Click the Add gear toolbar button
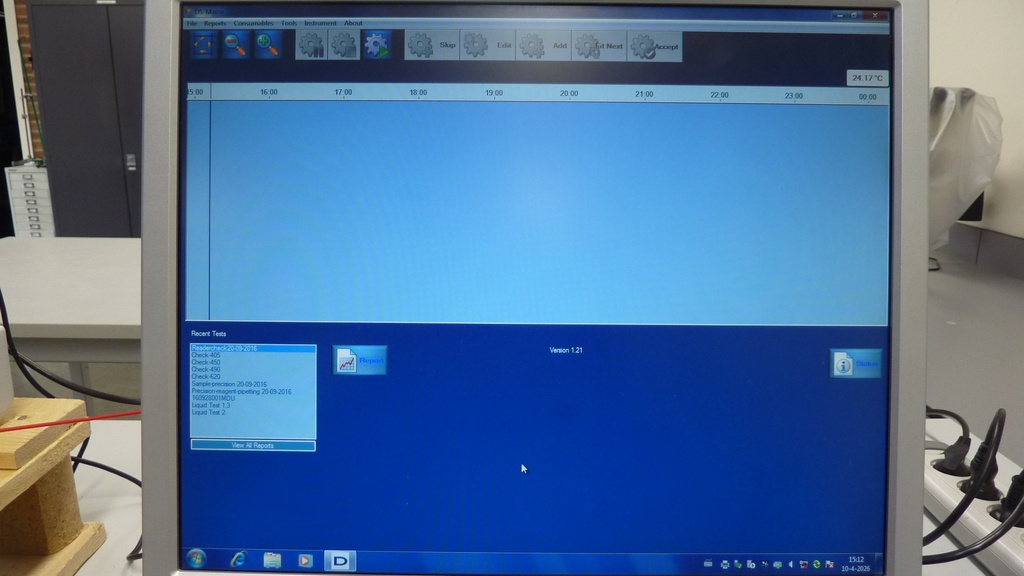Screen dimensions: 1024x576 (x=543, y=45)
